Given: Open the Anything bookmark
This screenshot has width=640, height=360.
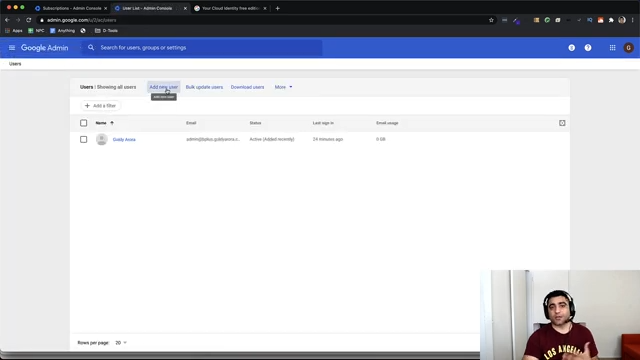Looking at the screenshot, I should [x=62, y=31].
